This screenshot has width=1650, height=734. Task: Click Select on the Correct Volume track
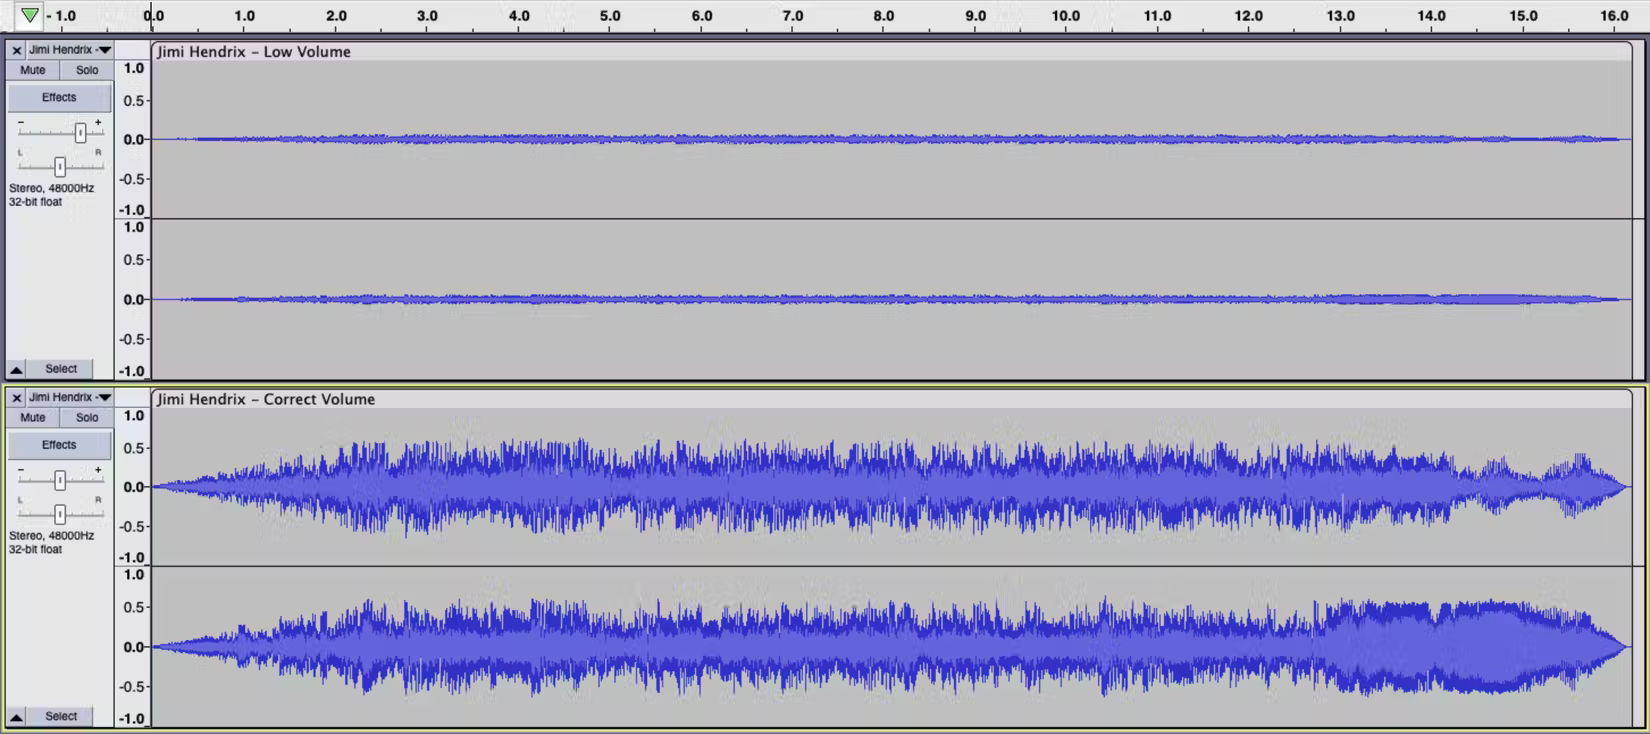[61, 717]
